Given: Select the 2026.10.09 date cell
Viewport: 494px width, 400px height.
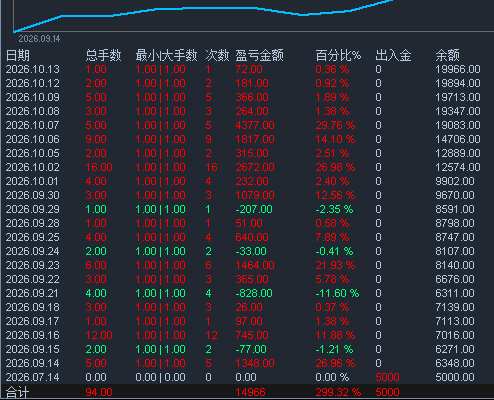Looking at the screenshot, I should pyautogui.click(x=32, y=97).
